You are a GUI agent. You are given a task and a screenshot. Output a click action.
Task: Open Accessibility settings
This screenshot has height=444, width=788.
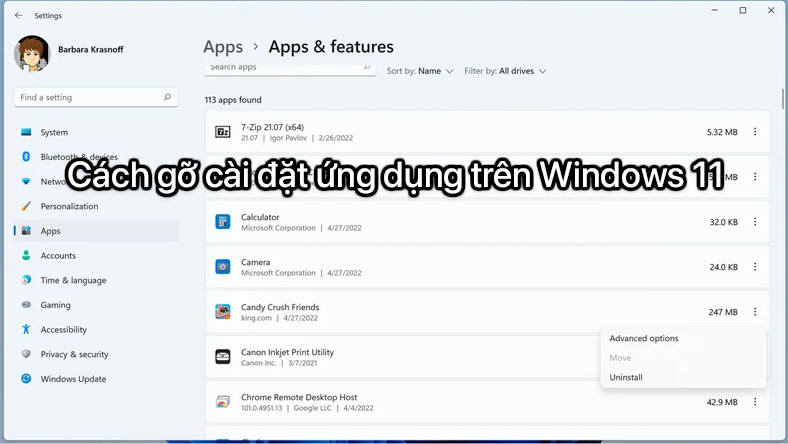(96, 329)
